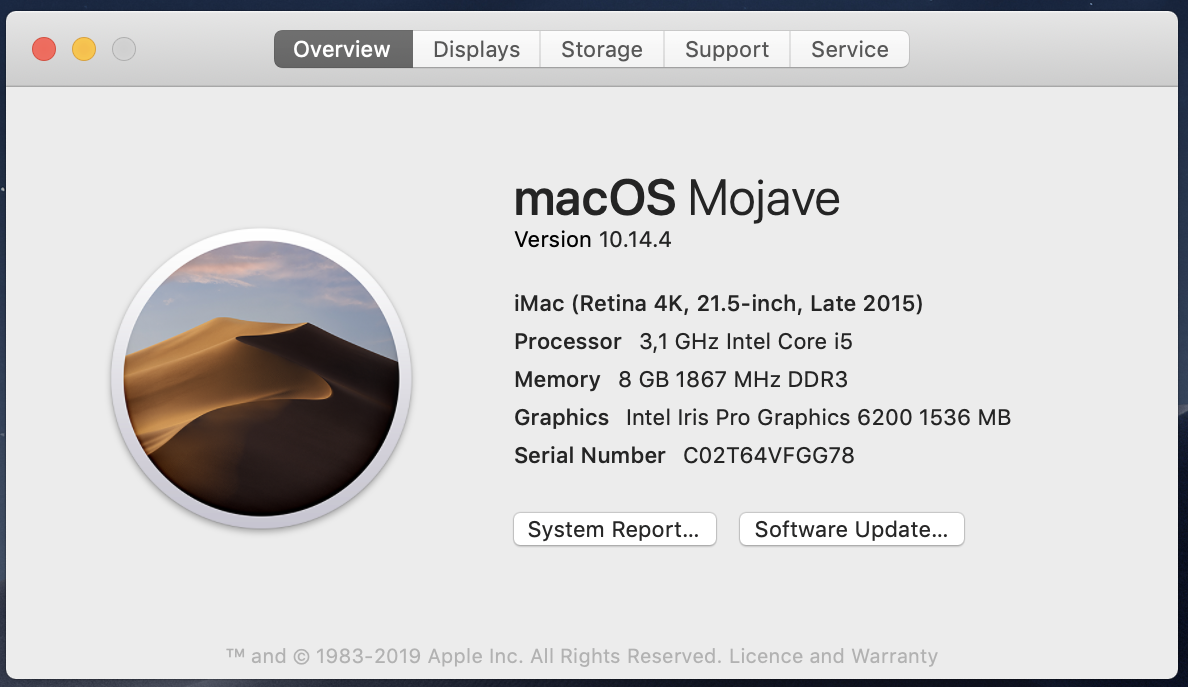Click the serial number C02T64VFGG78
1188x687 pixels.
click(768, 455)
